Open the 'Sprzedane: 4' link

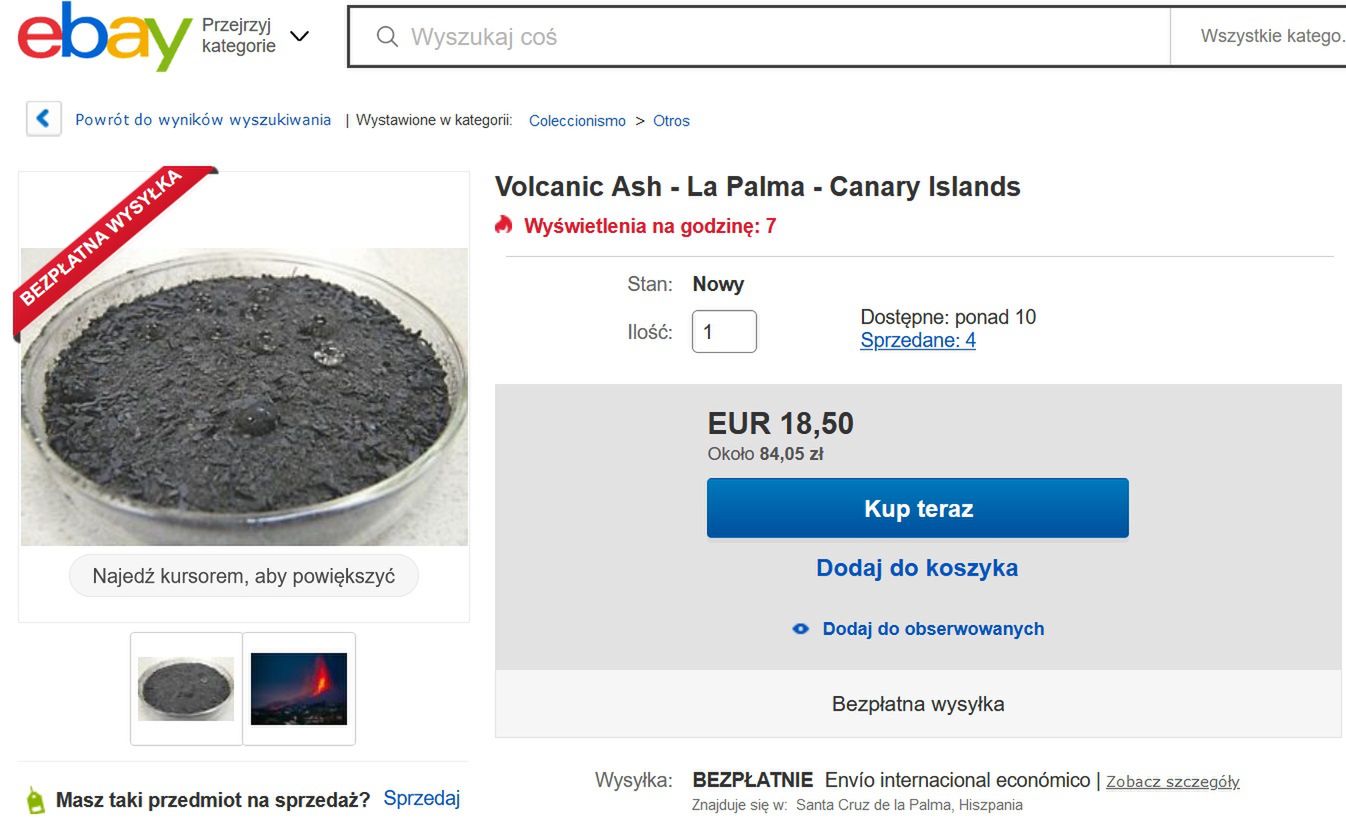pos(917,340)
